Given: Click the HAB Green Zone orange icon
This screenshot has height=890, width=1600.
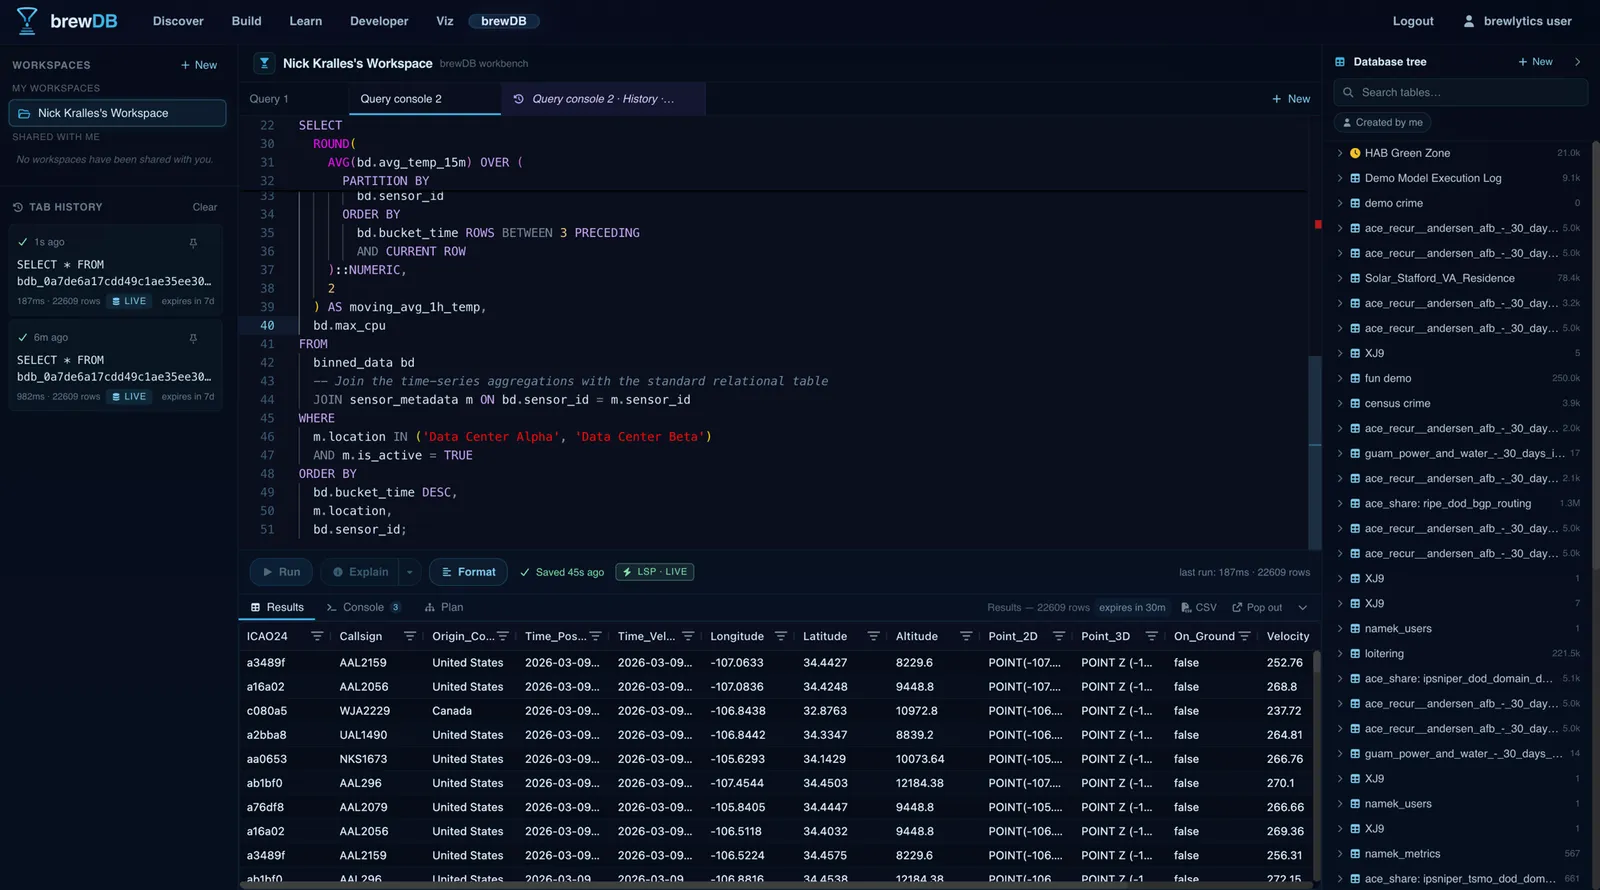Looking at the screenshot, I should 1355,153.
